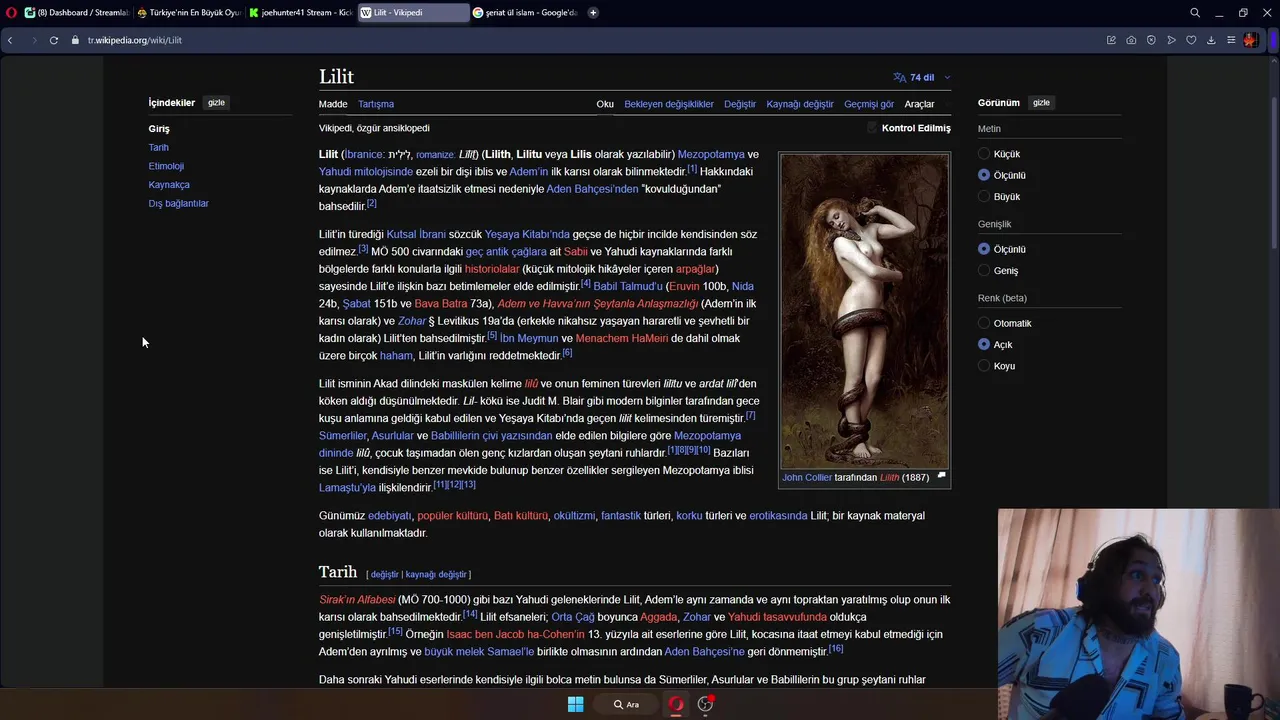
Task: Click the rightmost pinned taskbar app icon
Action: (705, 704)
